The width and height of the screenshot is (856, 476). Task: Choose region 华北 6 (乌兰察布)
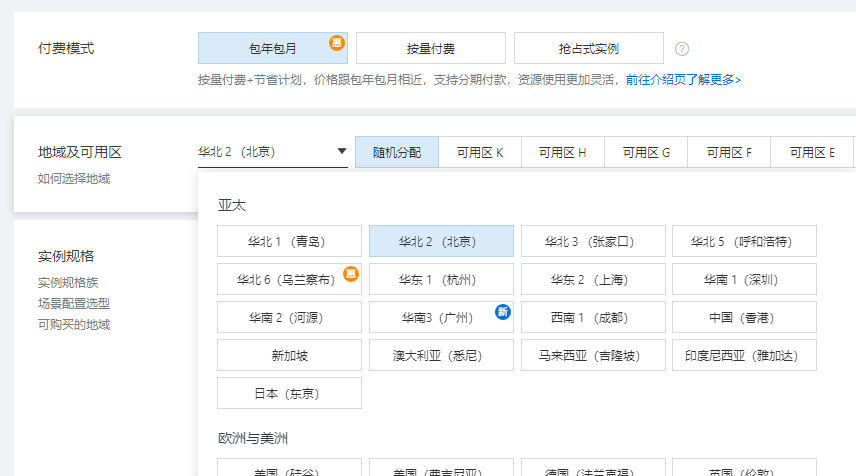tap(289, 279)
